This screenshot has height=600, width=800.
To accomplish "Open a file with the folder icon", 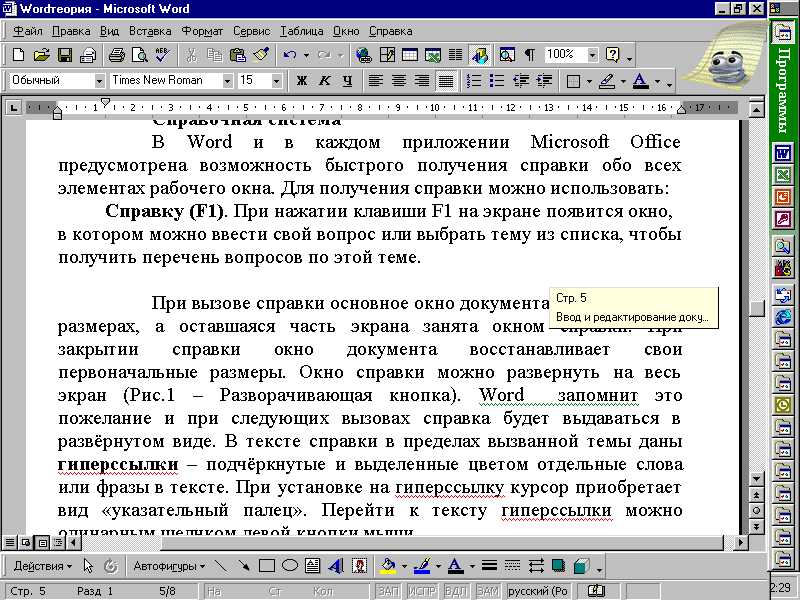I will (41, 55).
